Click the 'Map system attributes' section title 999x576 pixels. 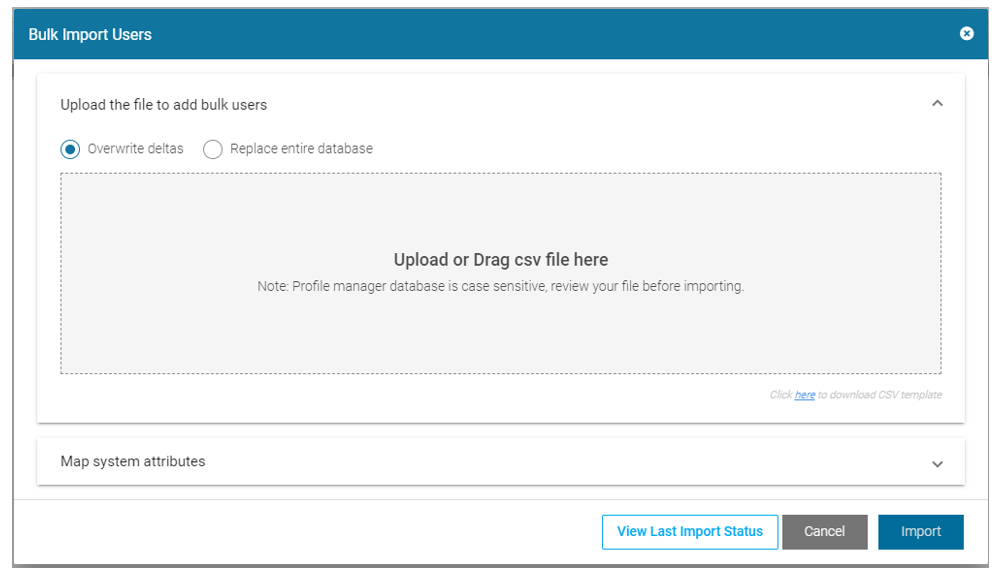[x=133, y=462]
